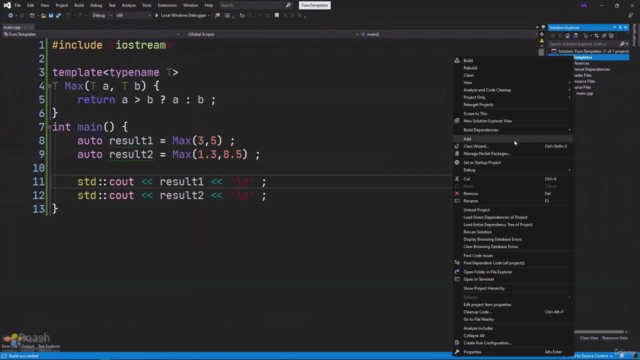The image size is (640, 360).
Task: Click the editor vertical scrollbar thumb
Action: pos(541,52)
